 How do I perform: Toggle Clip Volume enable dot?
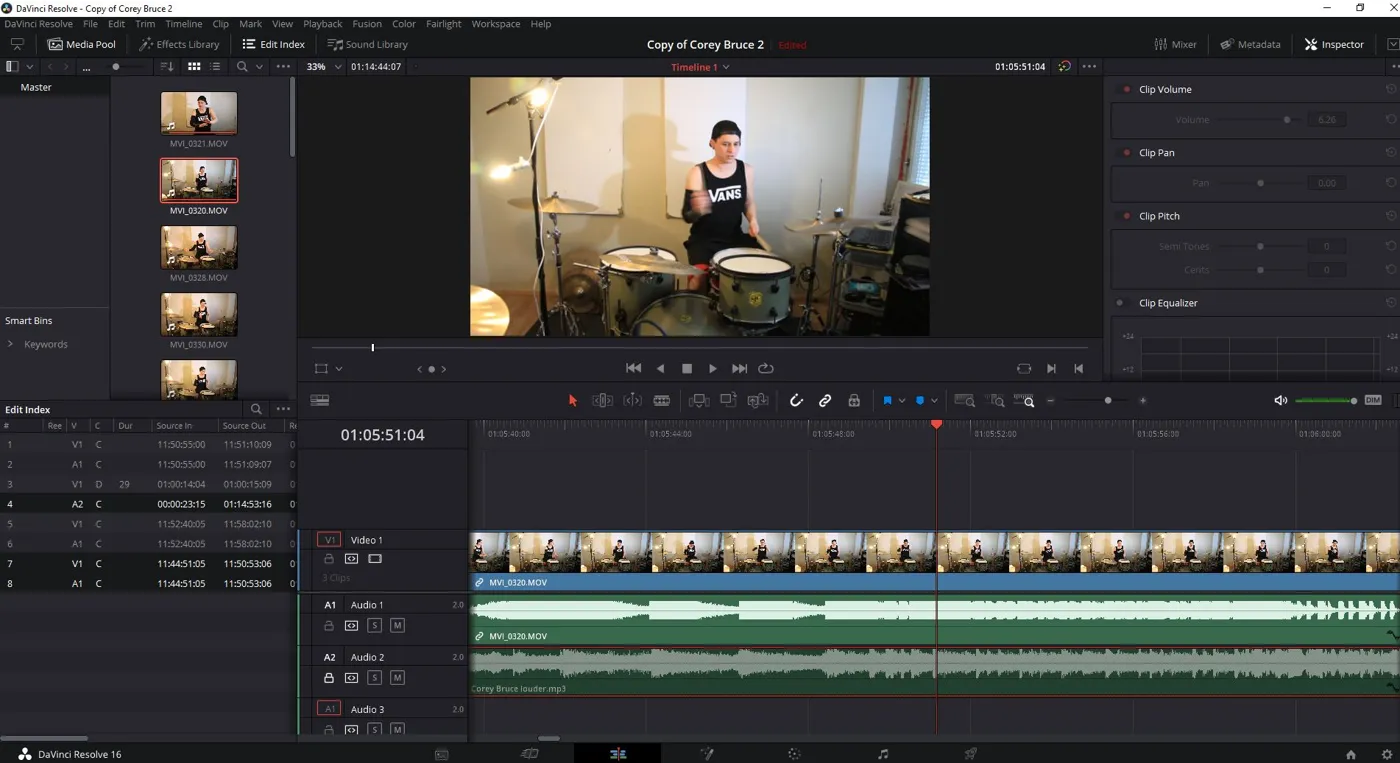pyautogui.click(x=1126, y=89)
